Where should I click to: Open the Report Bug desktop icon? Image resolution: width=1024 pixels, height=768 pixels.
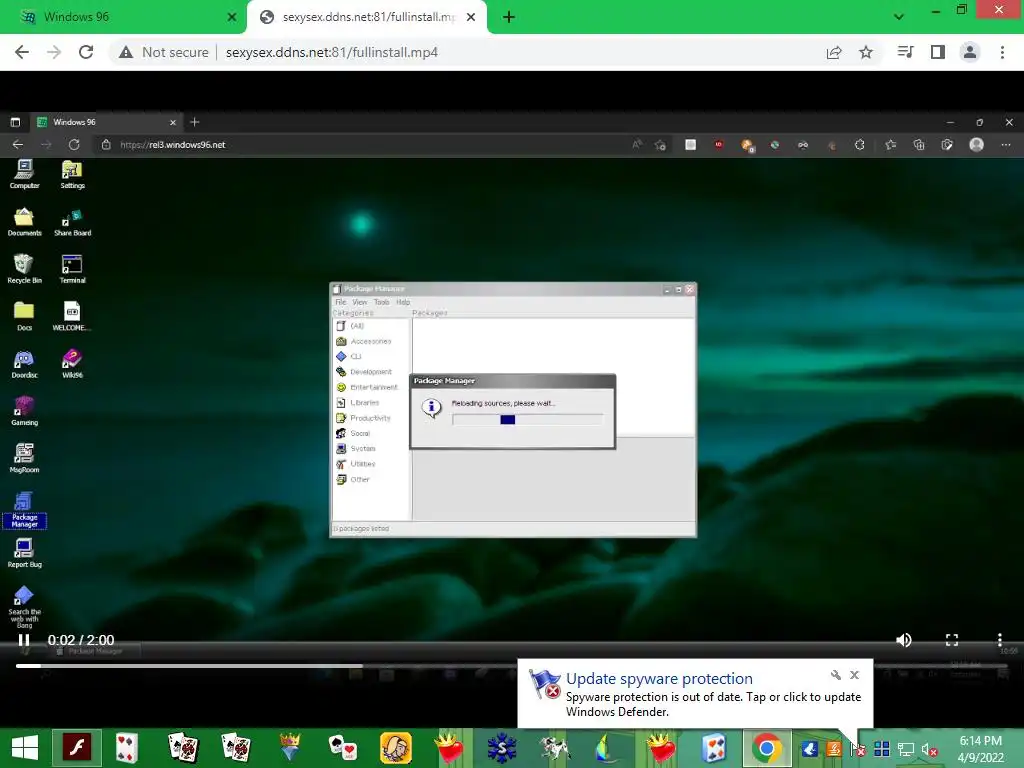(x=24, y=553)
